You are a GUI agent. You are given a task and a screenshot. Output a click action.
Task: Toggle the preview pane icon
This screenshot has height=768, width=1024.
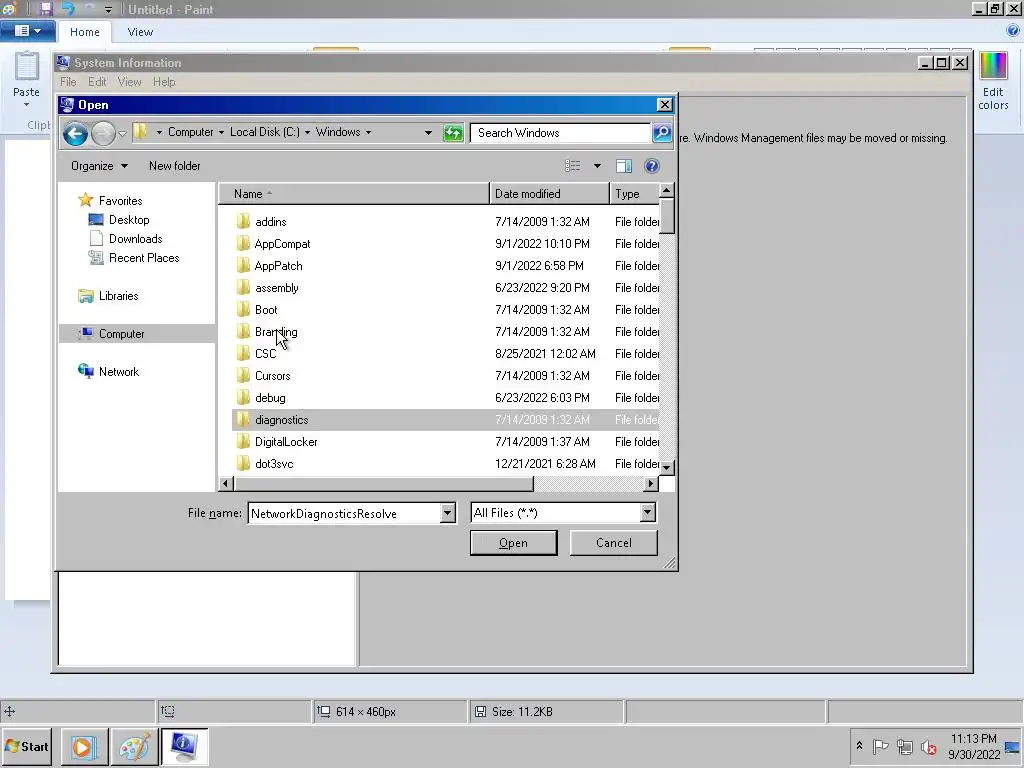point(624,166)
